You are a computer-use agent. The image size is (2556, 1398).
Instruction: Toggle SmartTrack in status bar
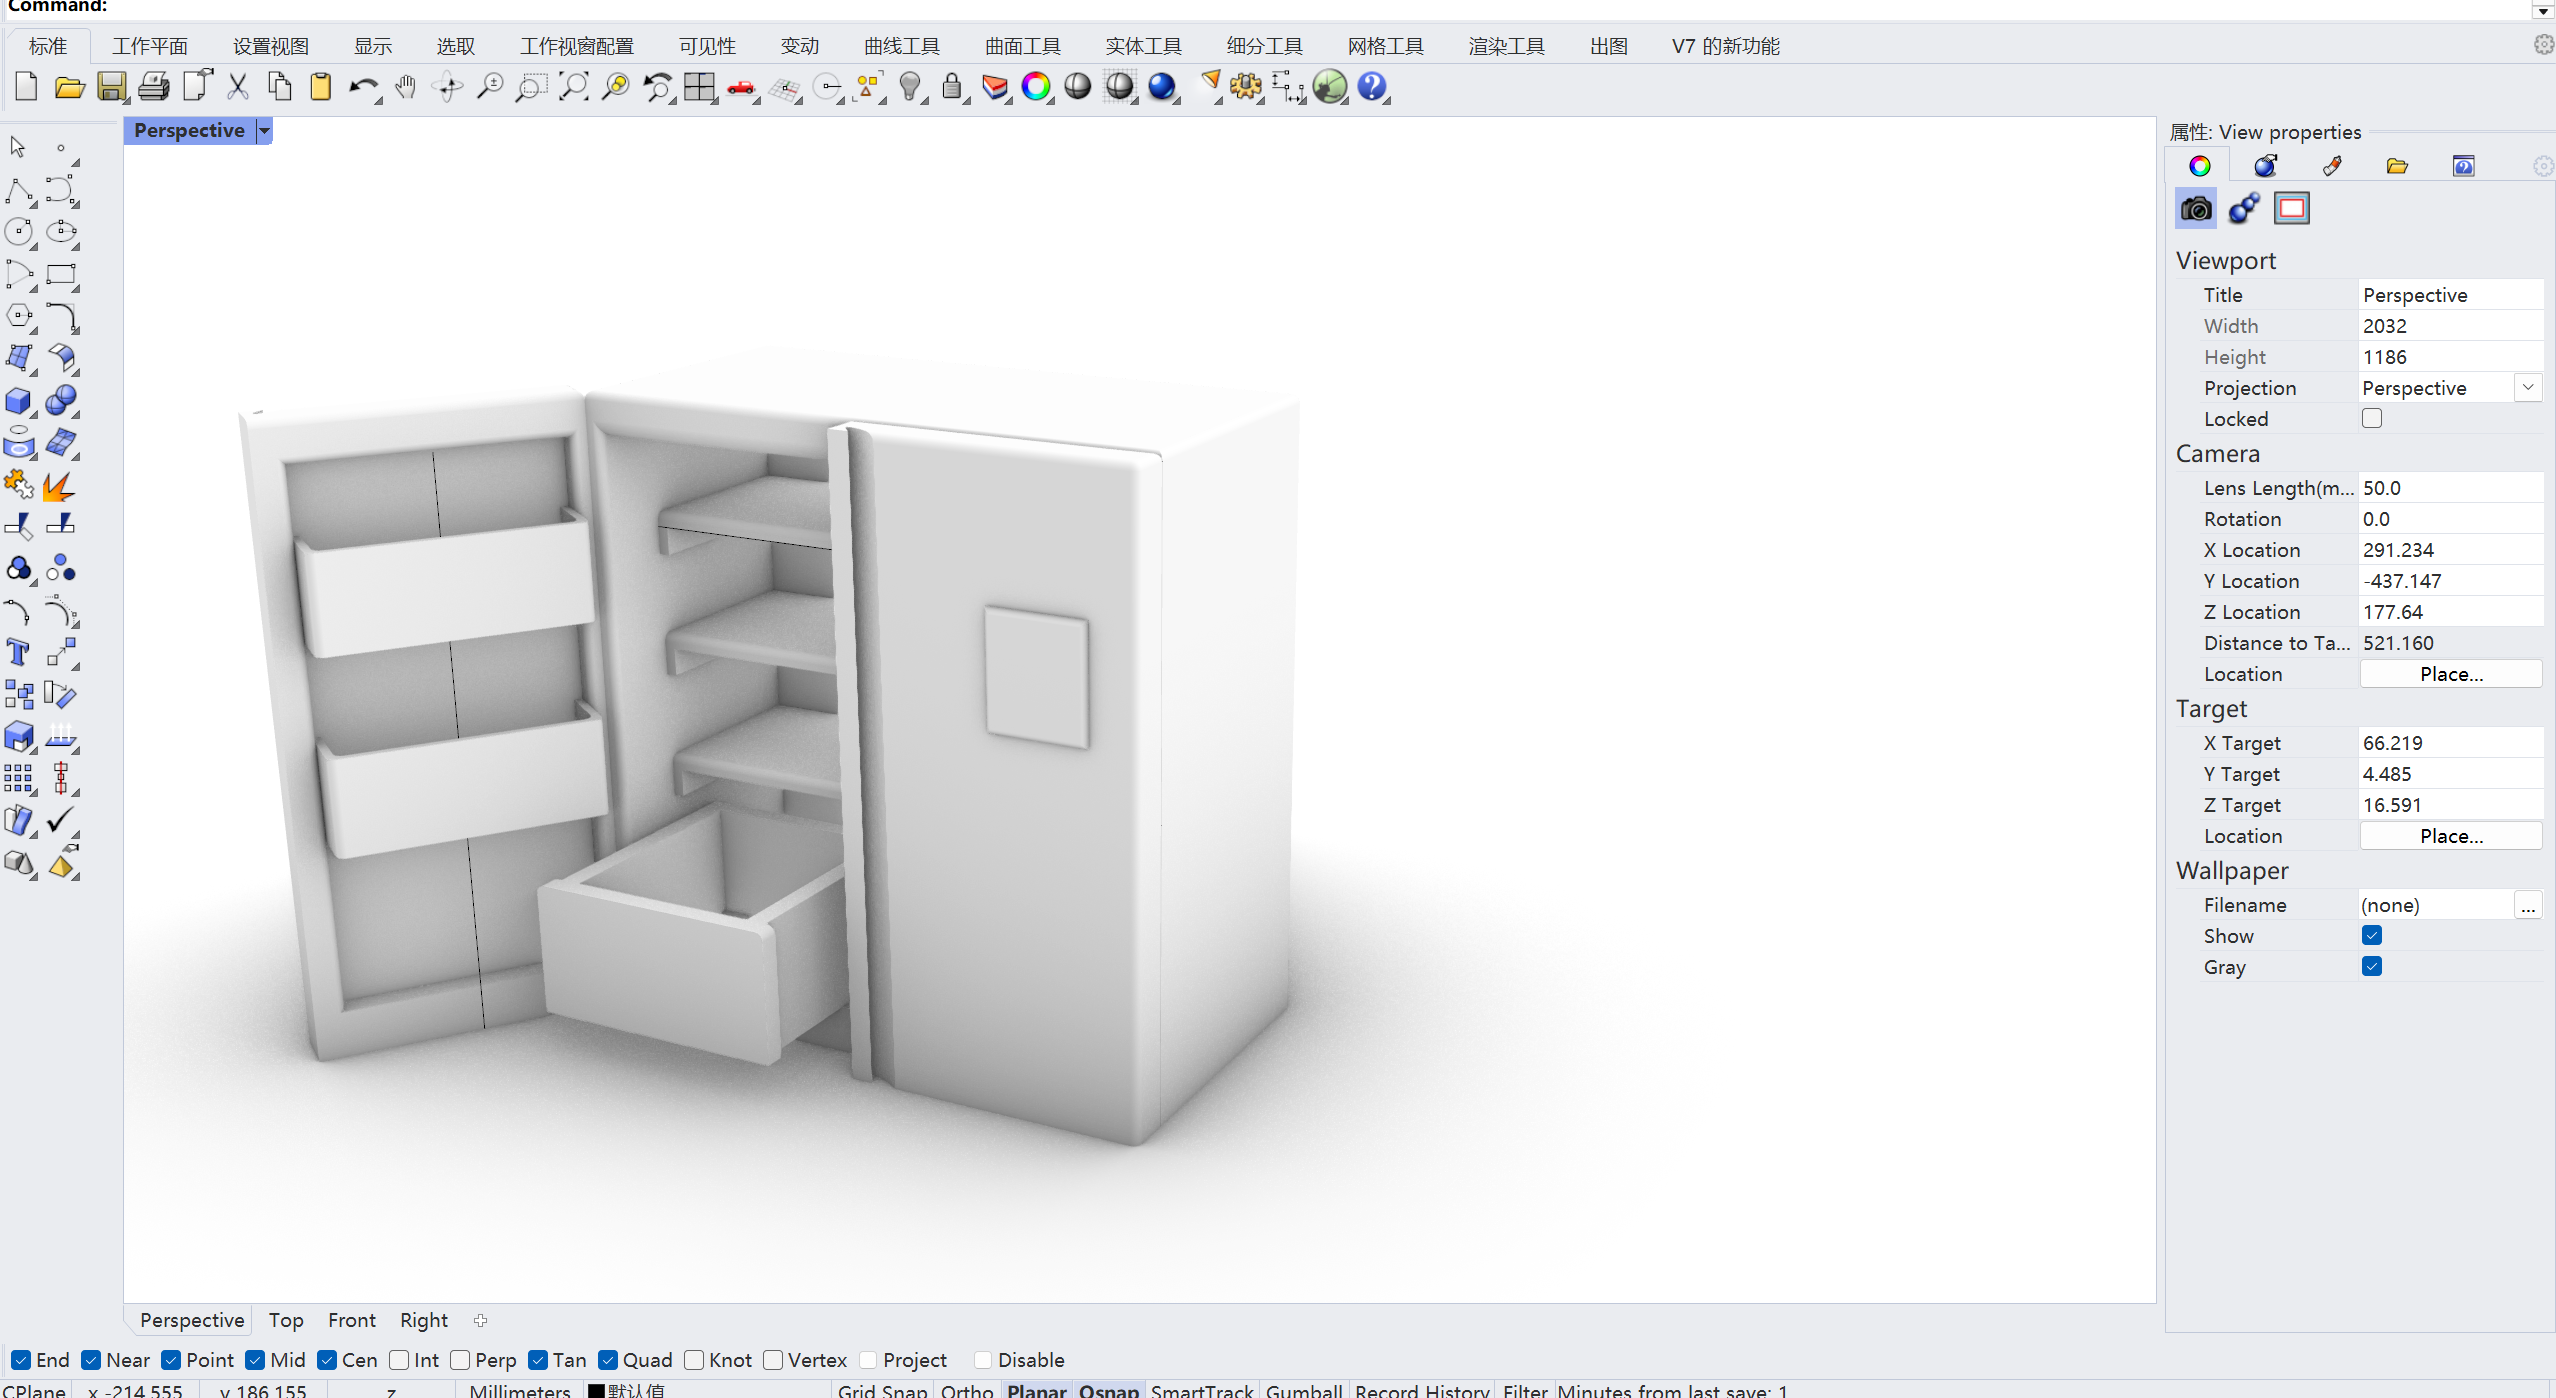pos(1202,1390)
